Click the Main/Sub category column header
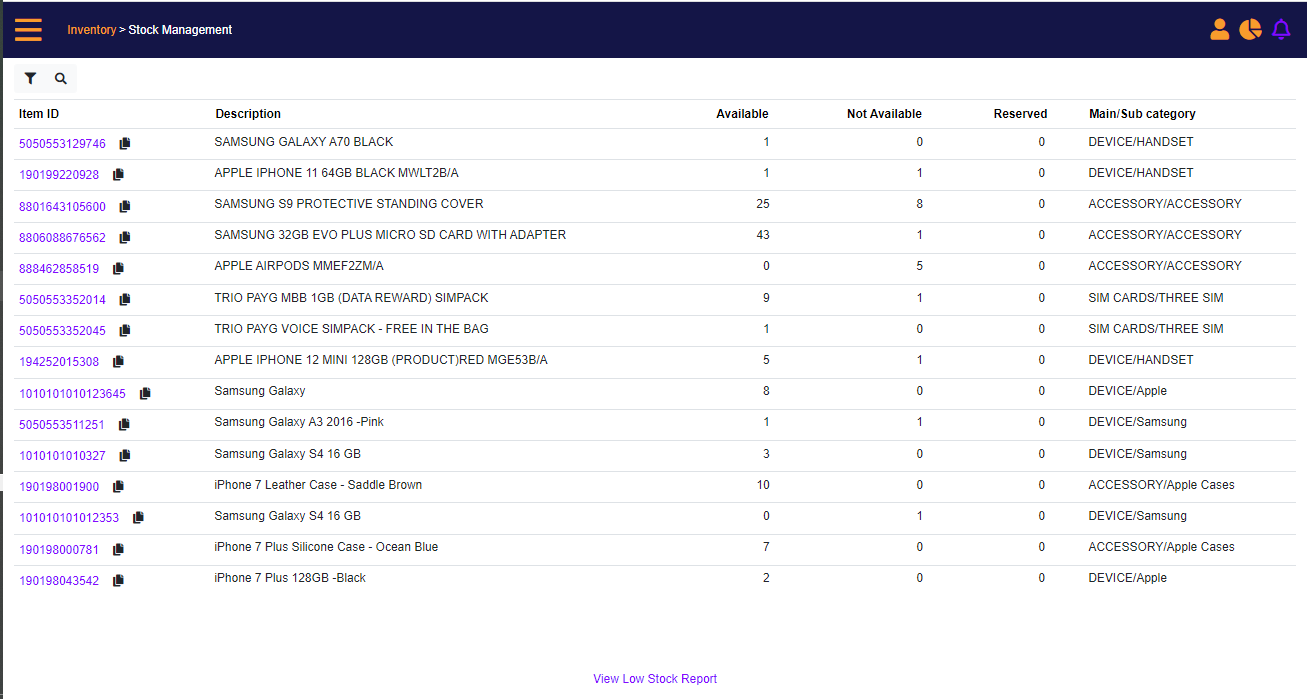This screenshot has width=1307, height=699. [x=1142, y=114]
